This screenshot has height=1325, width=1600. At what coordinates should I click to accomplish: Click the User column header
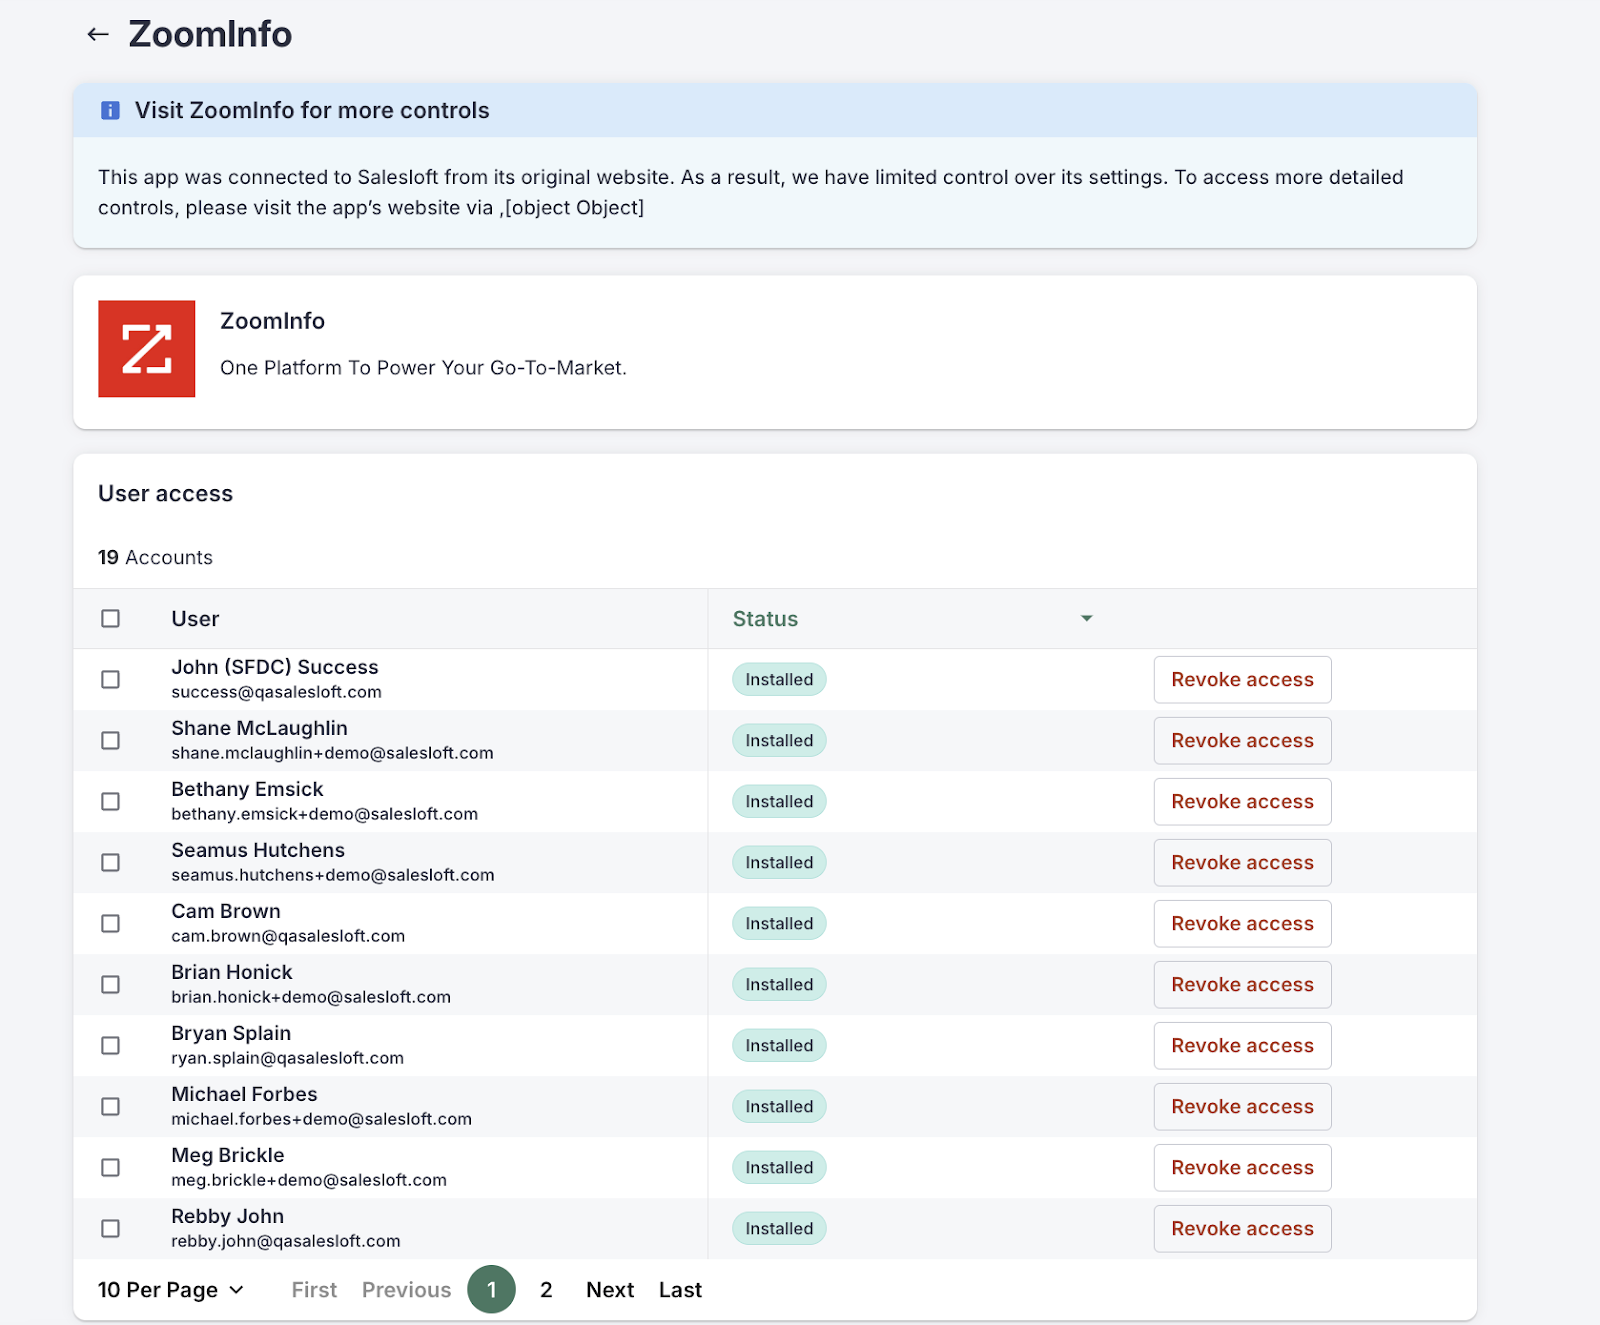click(195, 619)
